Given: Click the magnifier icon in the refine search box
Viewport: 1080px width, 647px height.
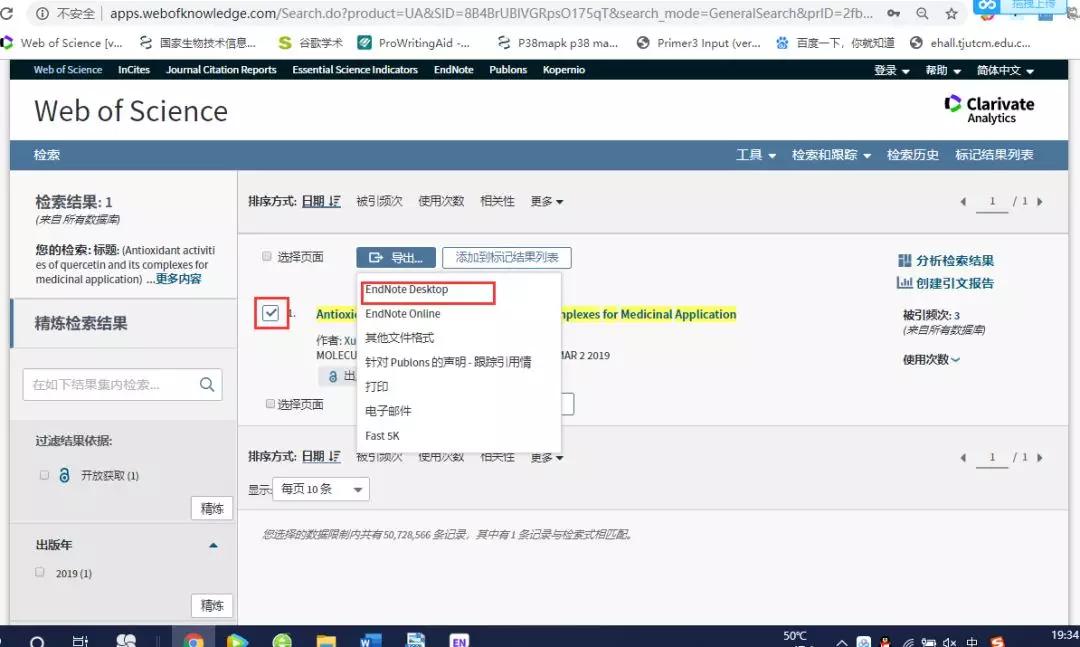Looking at the screenshot, I should (207, 384).
